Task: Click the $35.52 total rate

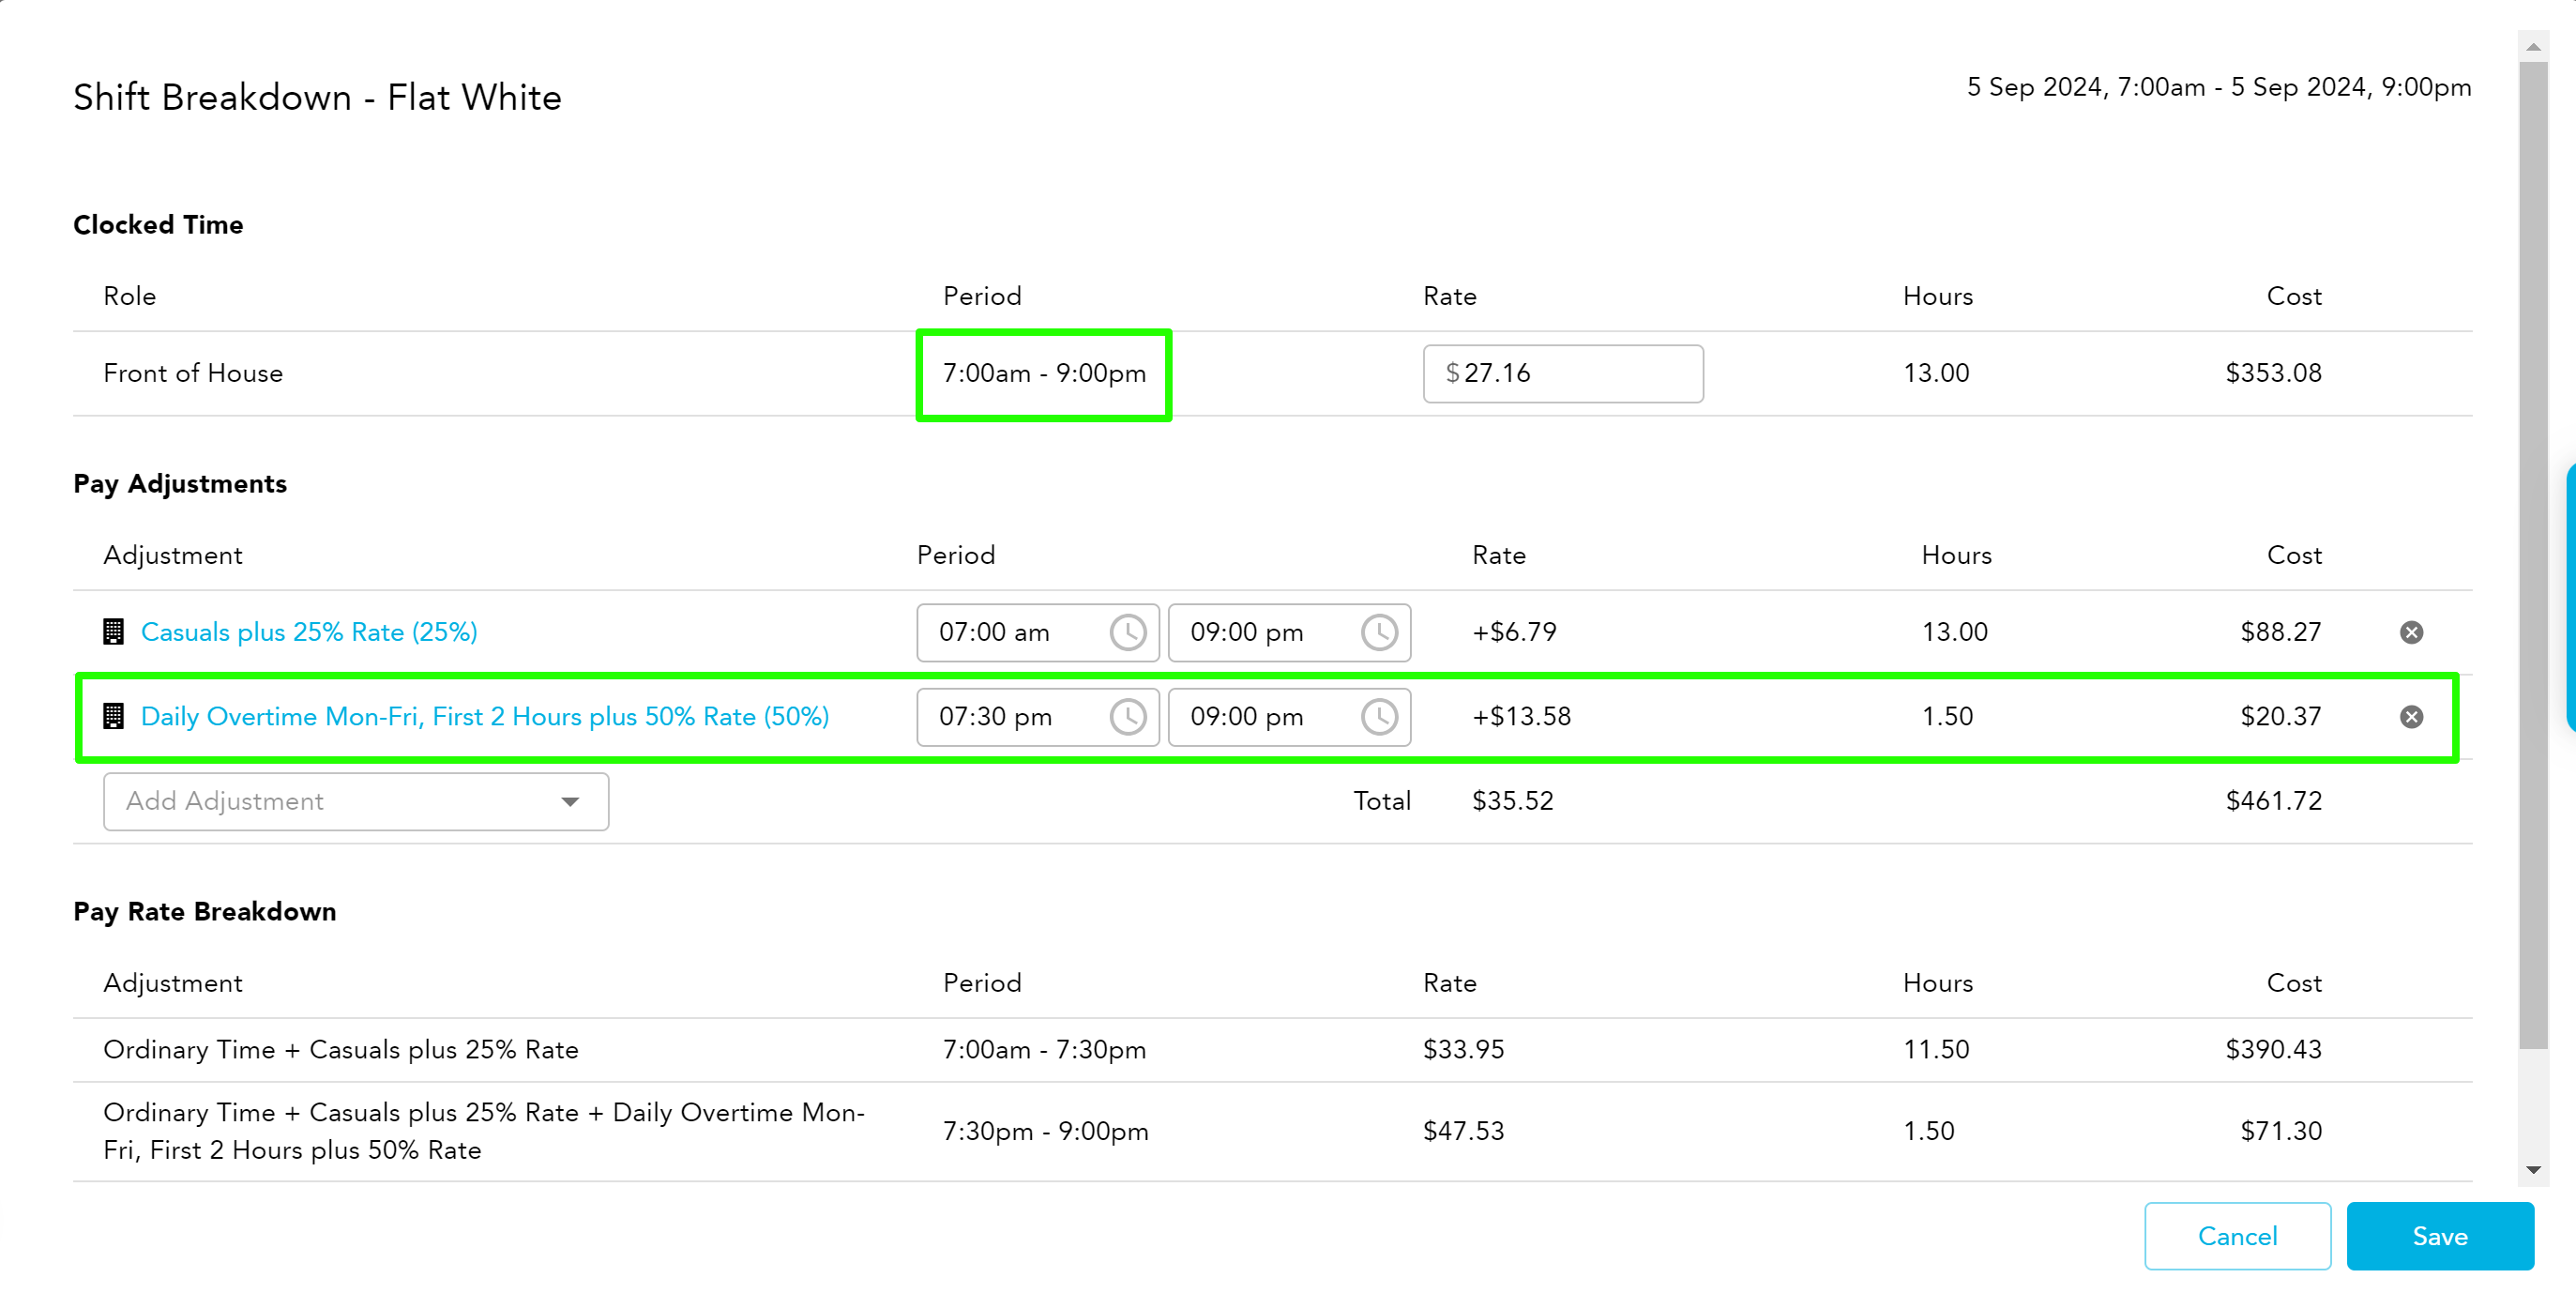Action: click(x=1513, y=801)
